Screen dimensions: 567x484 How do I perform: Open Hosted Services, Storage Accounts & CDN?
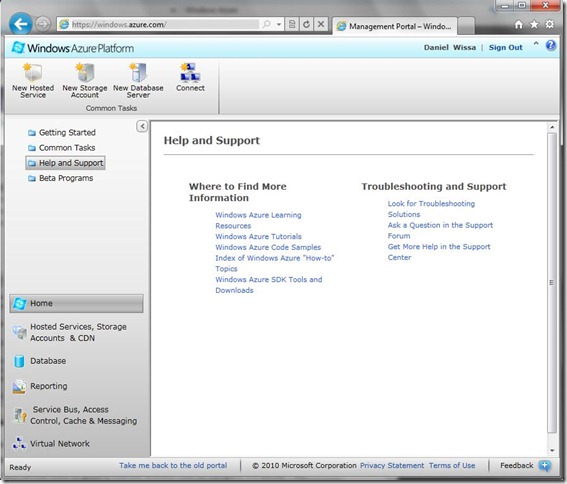coord(70,332)
